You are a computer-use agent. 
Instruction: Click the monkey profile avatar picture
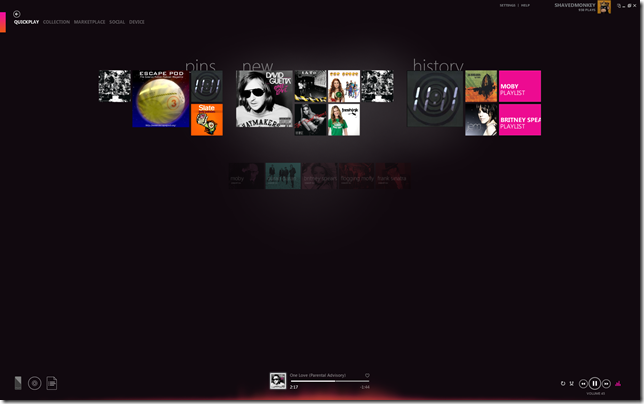coord(604,7)
